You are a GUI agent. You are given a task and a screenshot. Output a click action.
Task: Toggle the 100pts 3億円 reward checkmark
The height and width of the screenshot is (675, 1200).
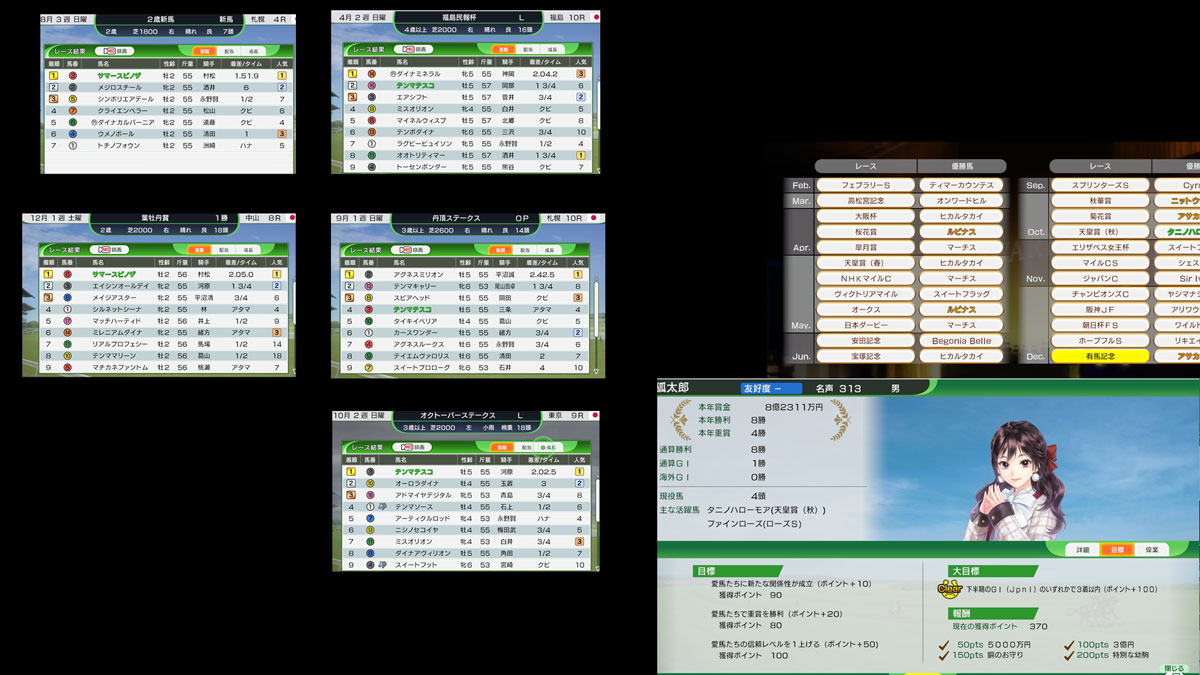coord(1068,644)
